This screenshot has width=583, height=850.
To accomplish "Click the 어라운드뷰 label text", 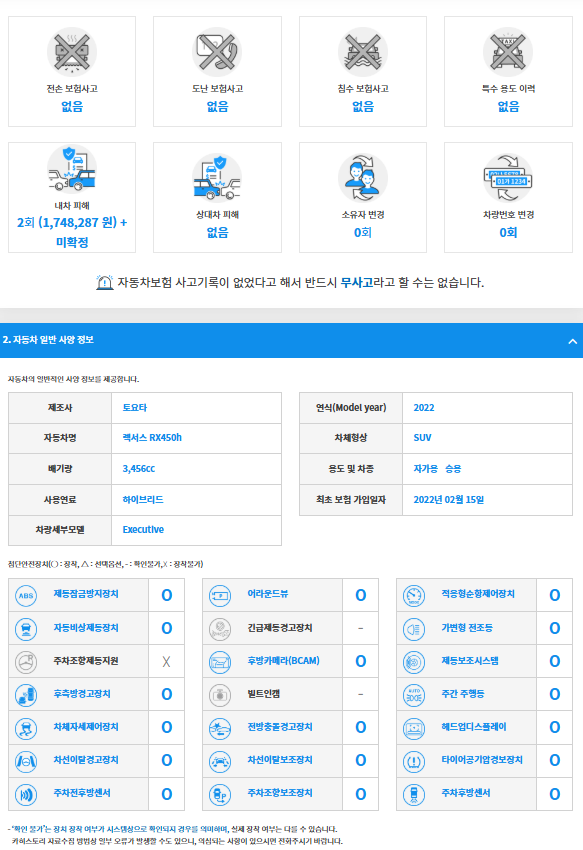I will pyautogui.click(x=268, y=594).
